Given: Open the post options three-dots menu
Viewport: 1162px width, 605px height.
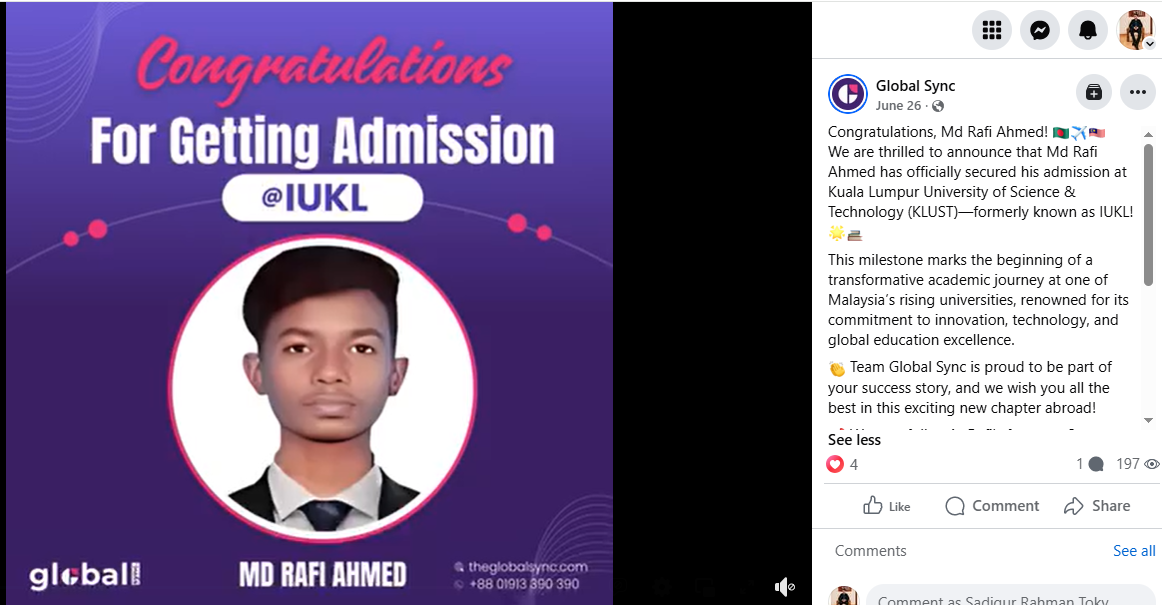Looking at the screenshot, I should pyautogui.click(x=1138, y=93).
